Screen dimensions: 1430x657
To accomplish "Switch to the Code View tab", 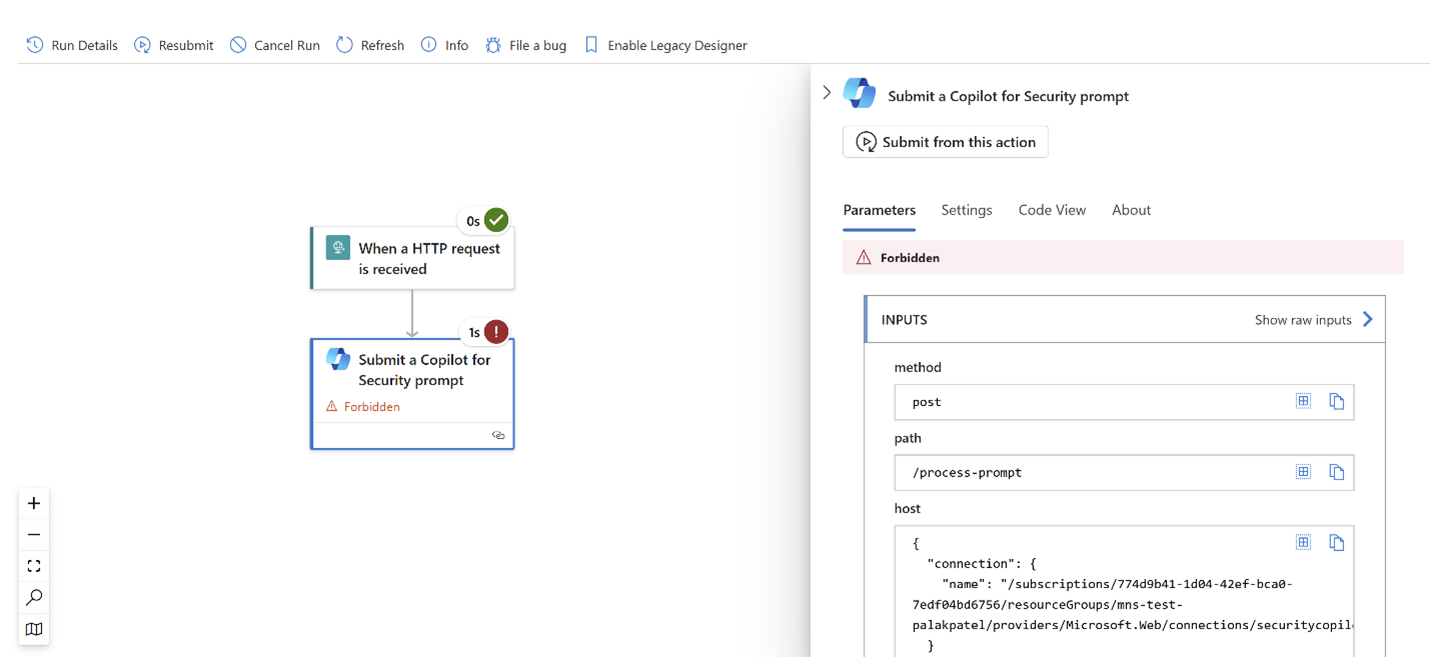I will pyautogui.click(x=1051, y=210).
